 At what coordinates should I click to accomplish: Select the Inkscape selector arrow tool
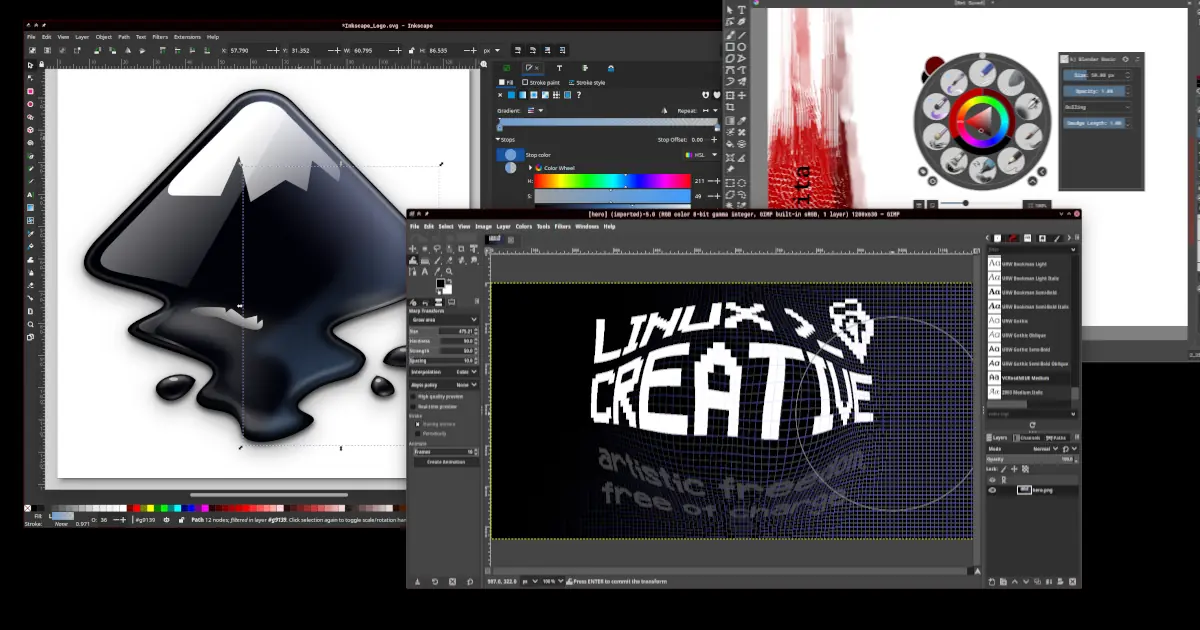(29, 65)
